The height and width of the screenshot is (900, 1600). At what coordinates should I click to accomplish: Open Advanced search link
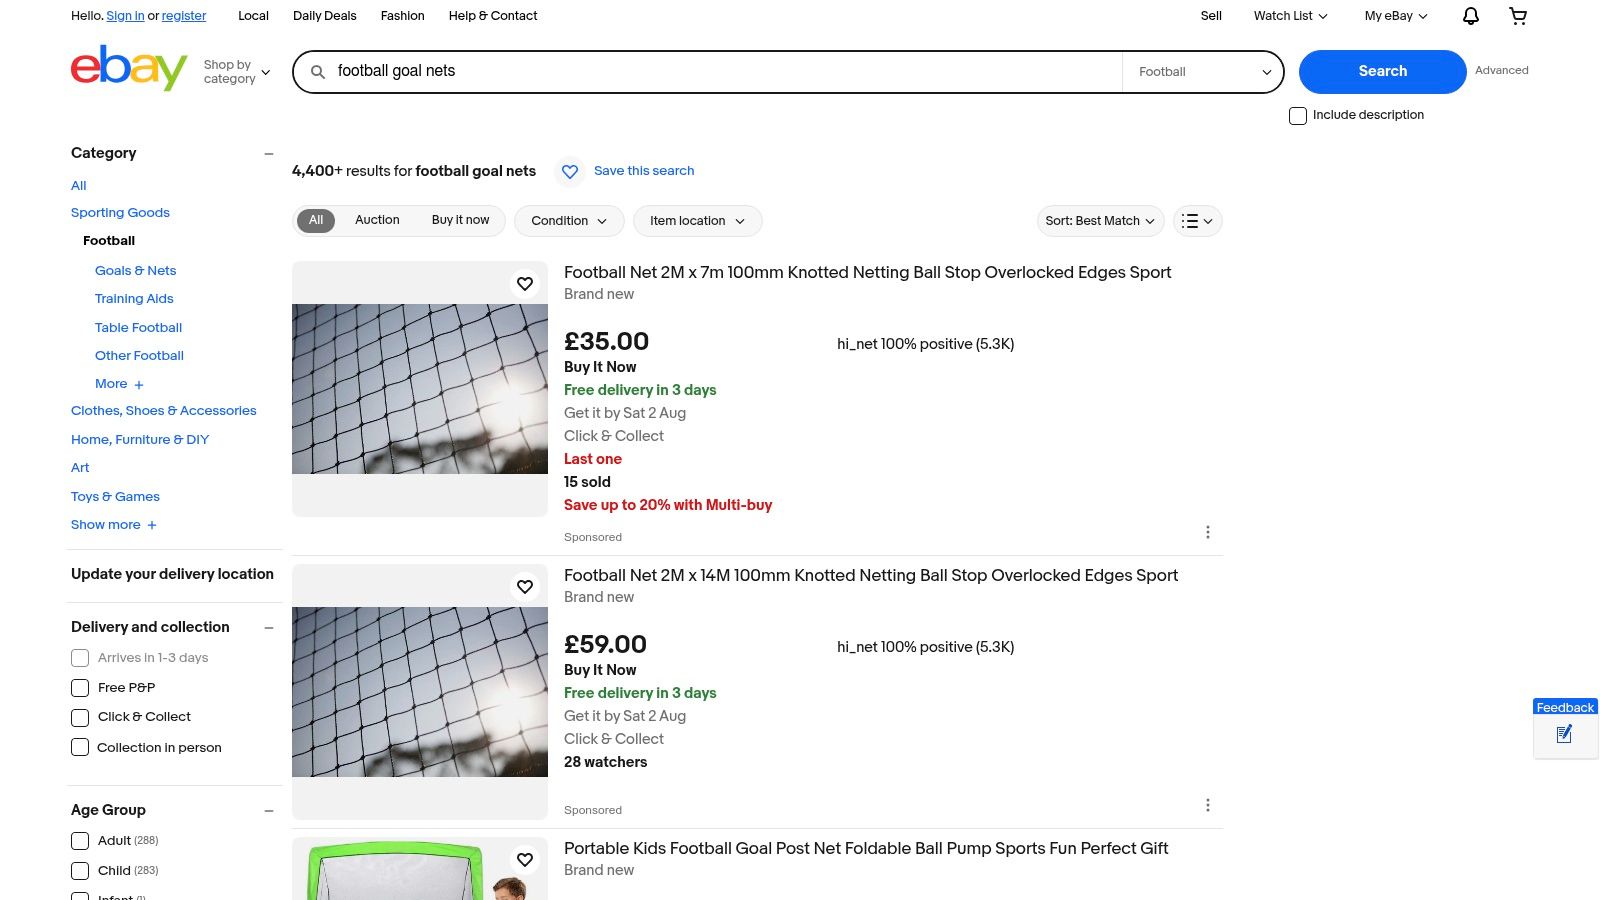pos(1502,71)
